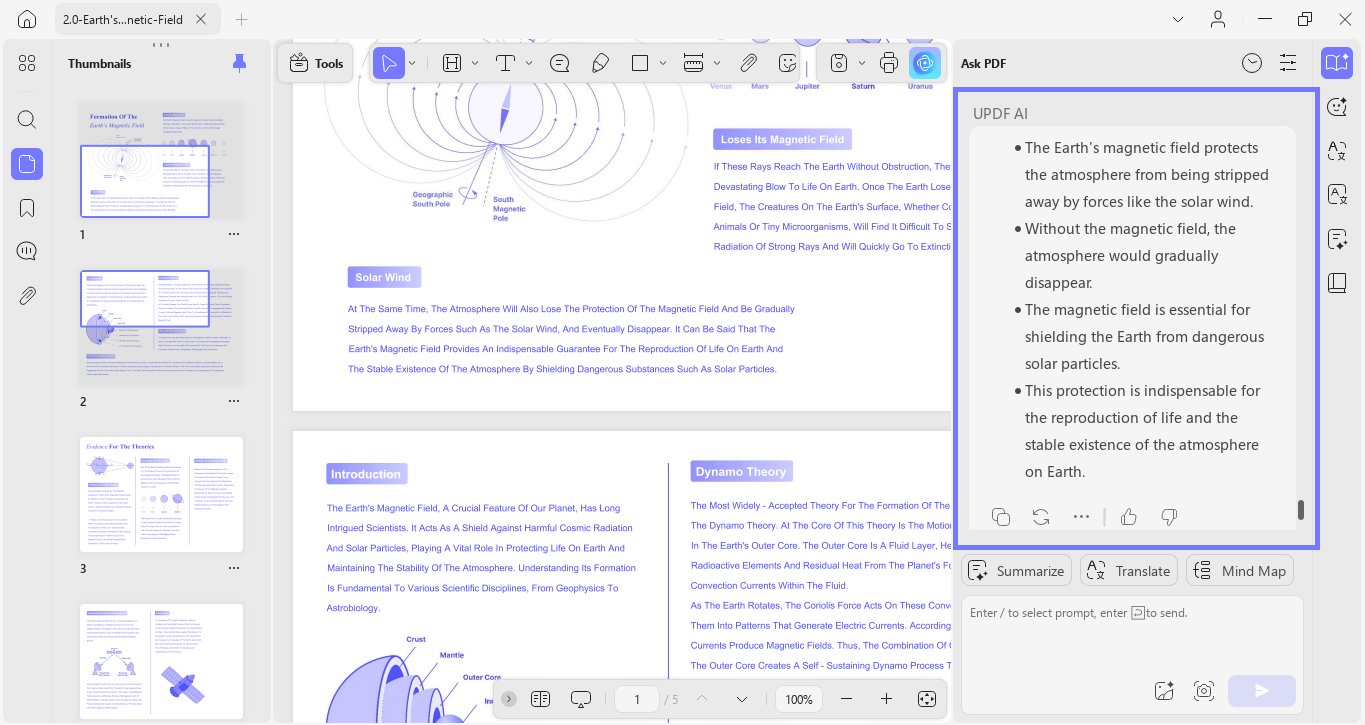The height and width of the screenshot is (725, 1365).
Task: Pin the Thumbnails panel
Action: 239,62
